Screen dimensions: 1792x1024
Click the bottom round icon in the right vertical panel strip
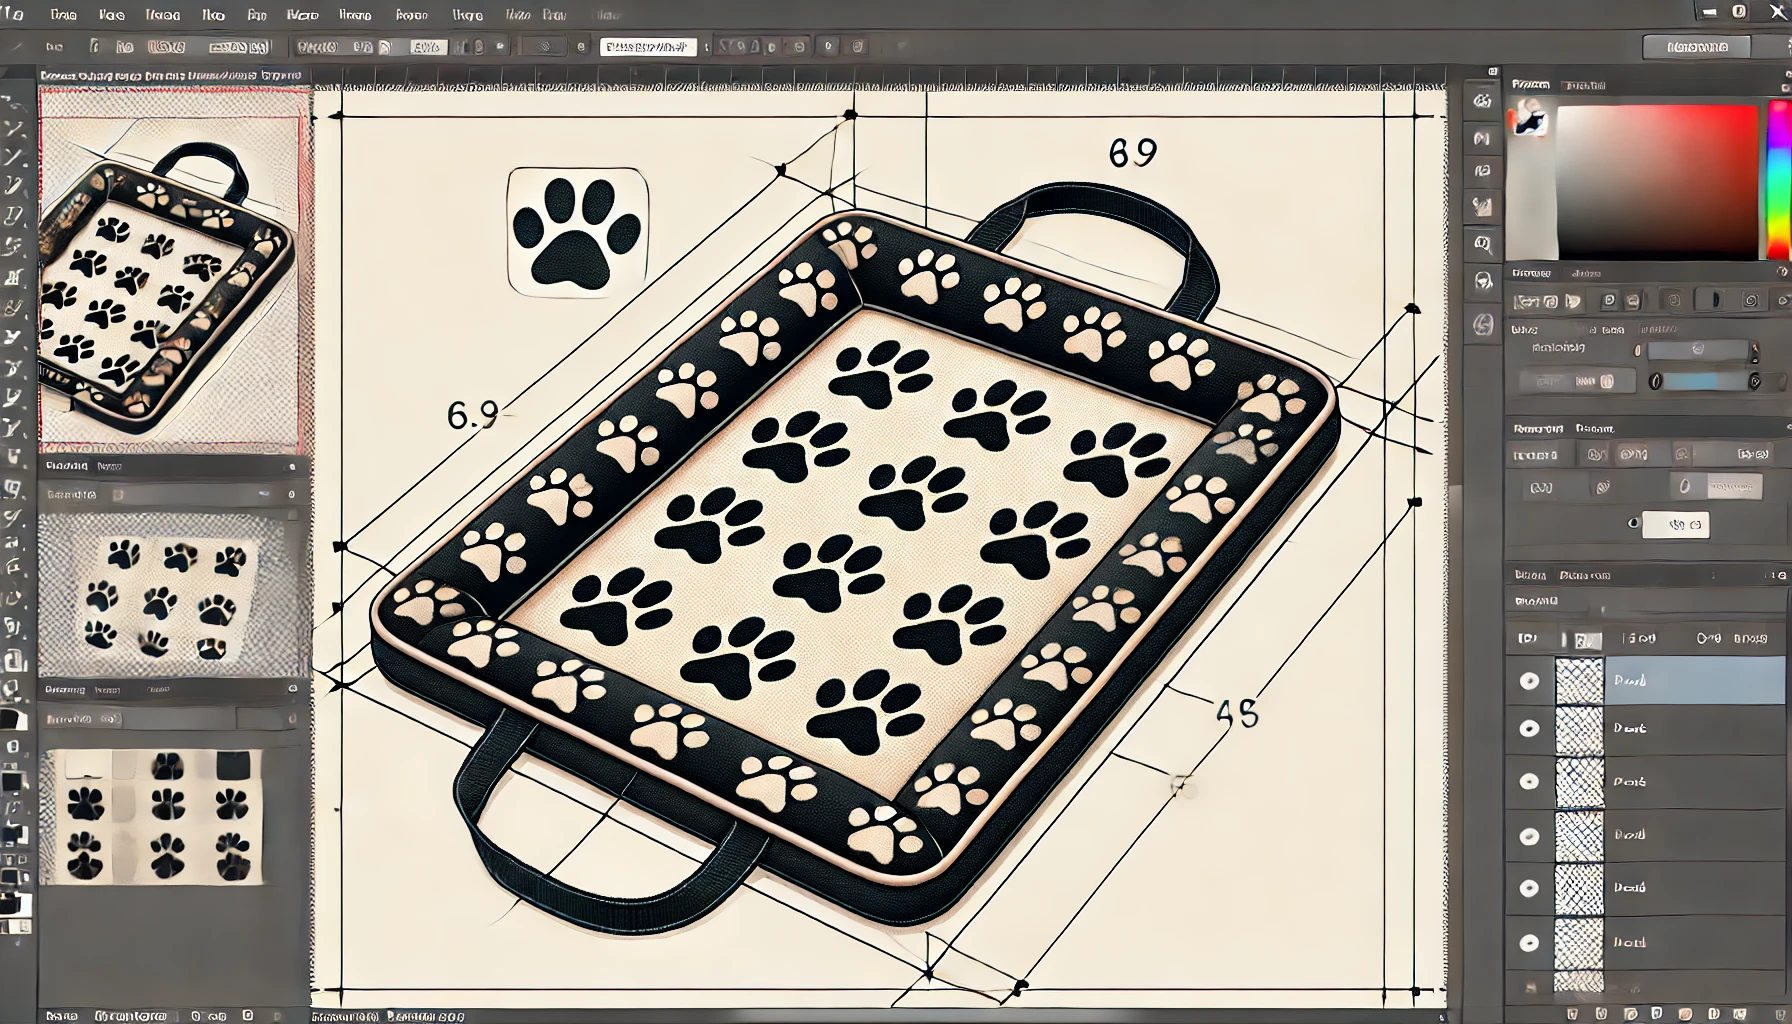(1482, 325)
